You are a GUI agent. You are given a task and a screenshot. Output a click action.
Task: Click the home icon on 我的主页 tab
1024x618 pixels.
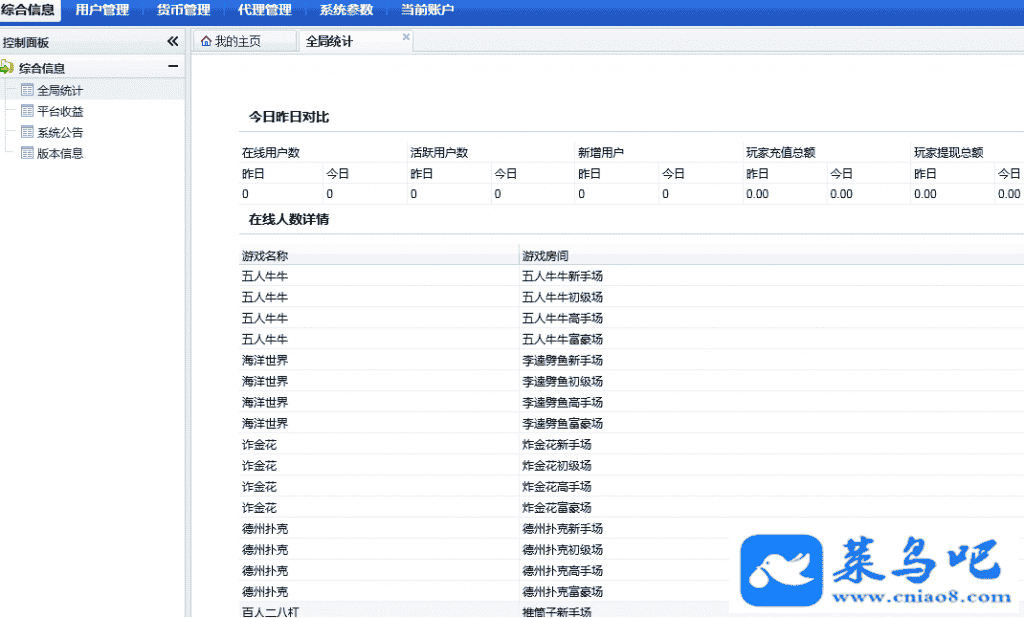206,42
